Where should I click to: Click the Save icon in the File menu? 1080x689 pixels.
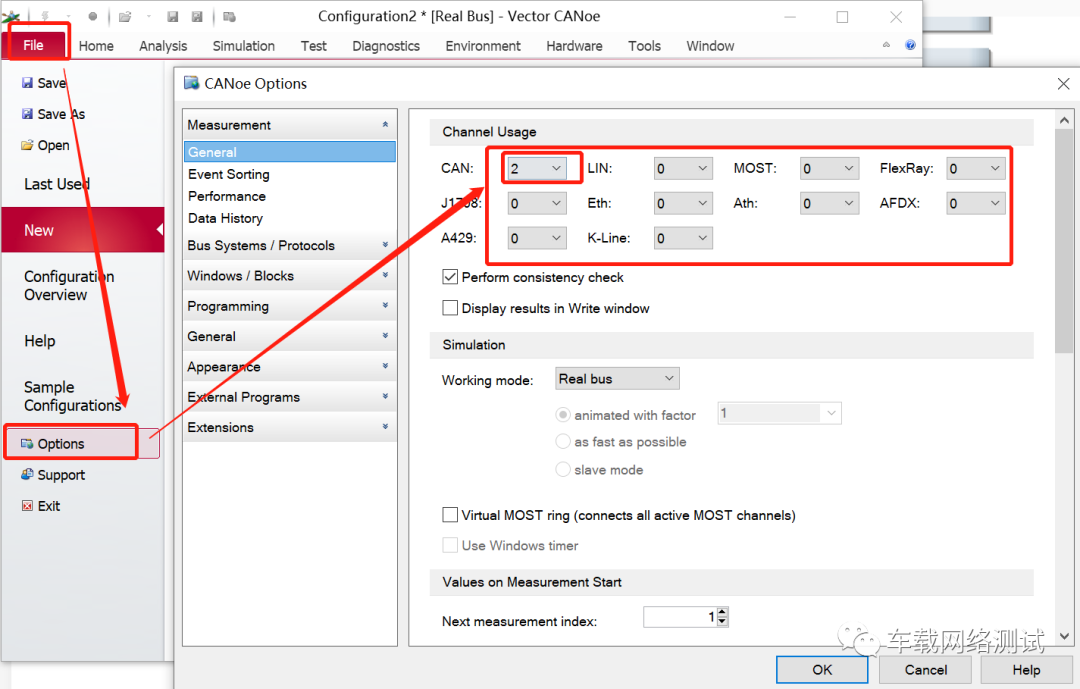click(x=28, y=83)
